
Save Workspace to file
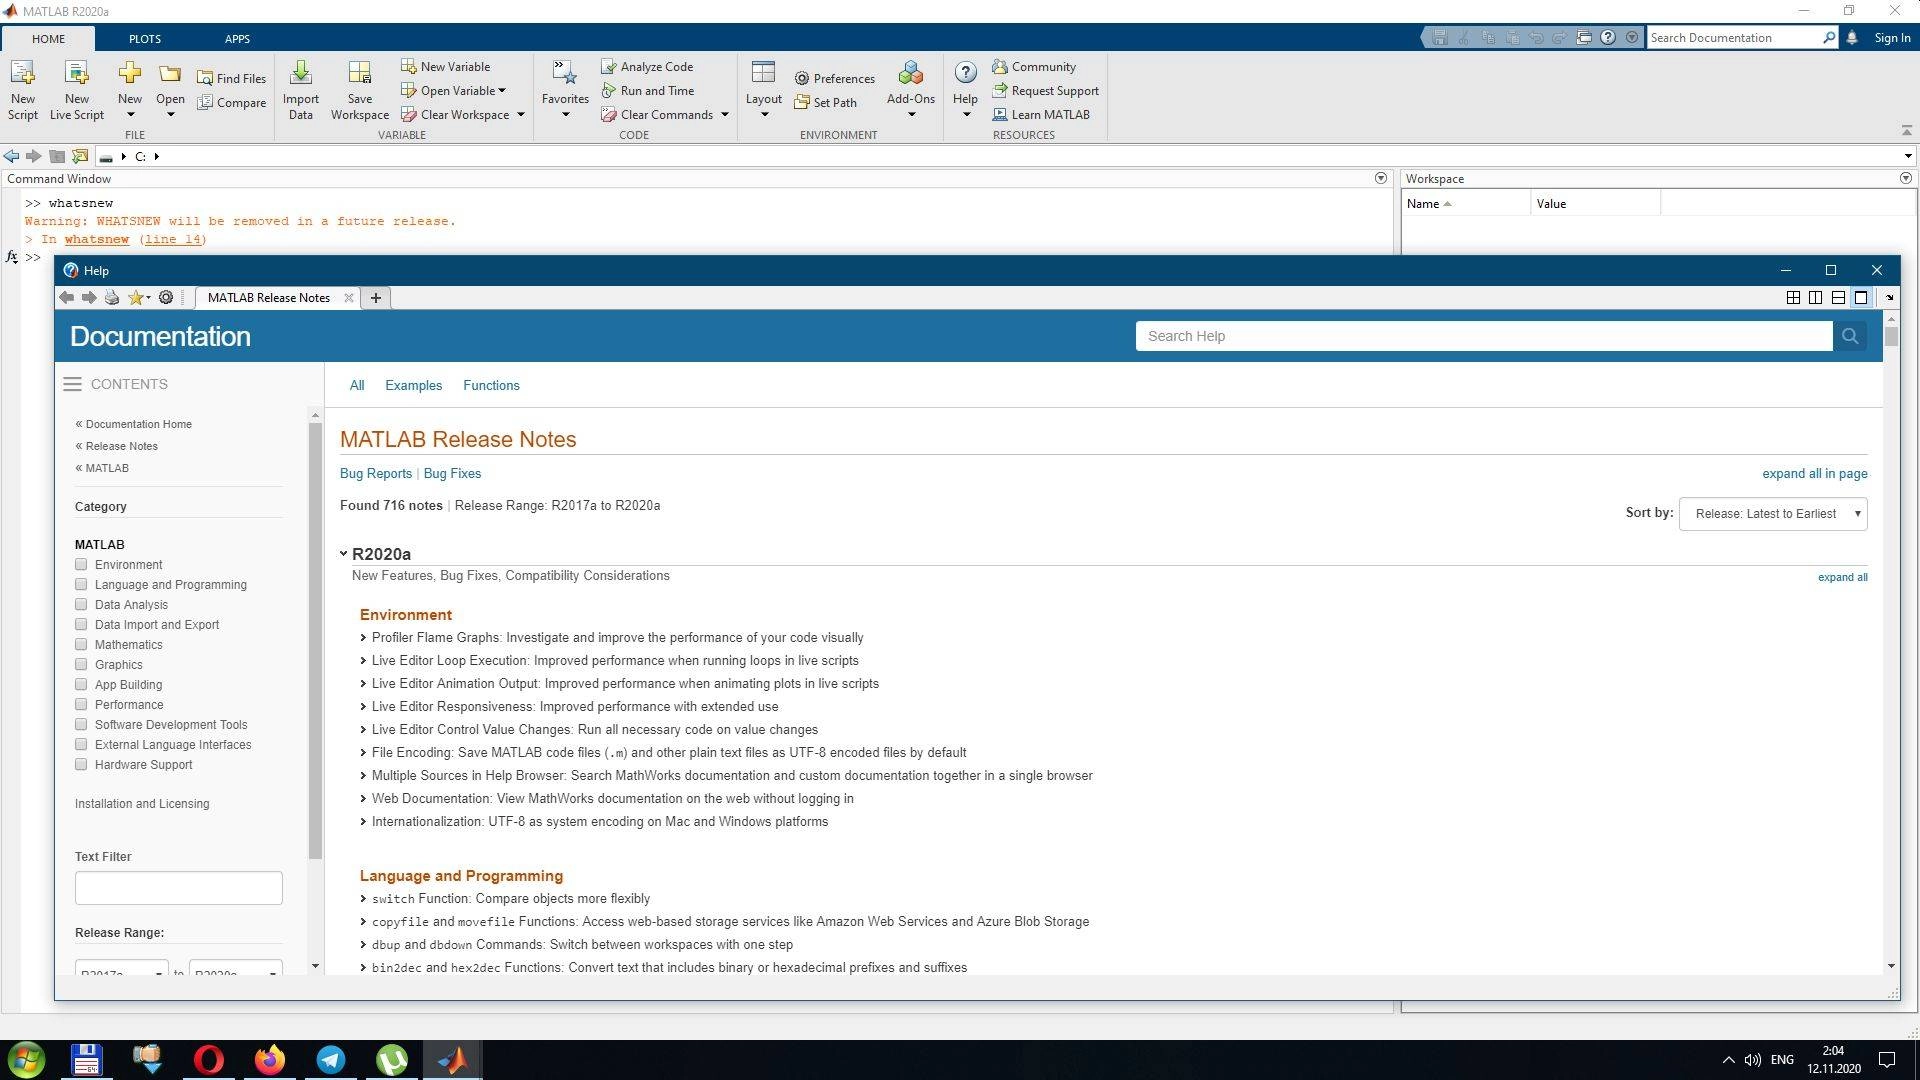point(360,90)
